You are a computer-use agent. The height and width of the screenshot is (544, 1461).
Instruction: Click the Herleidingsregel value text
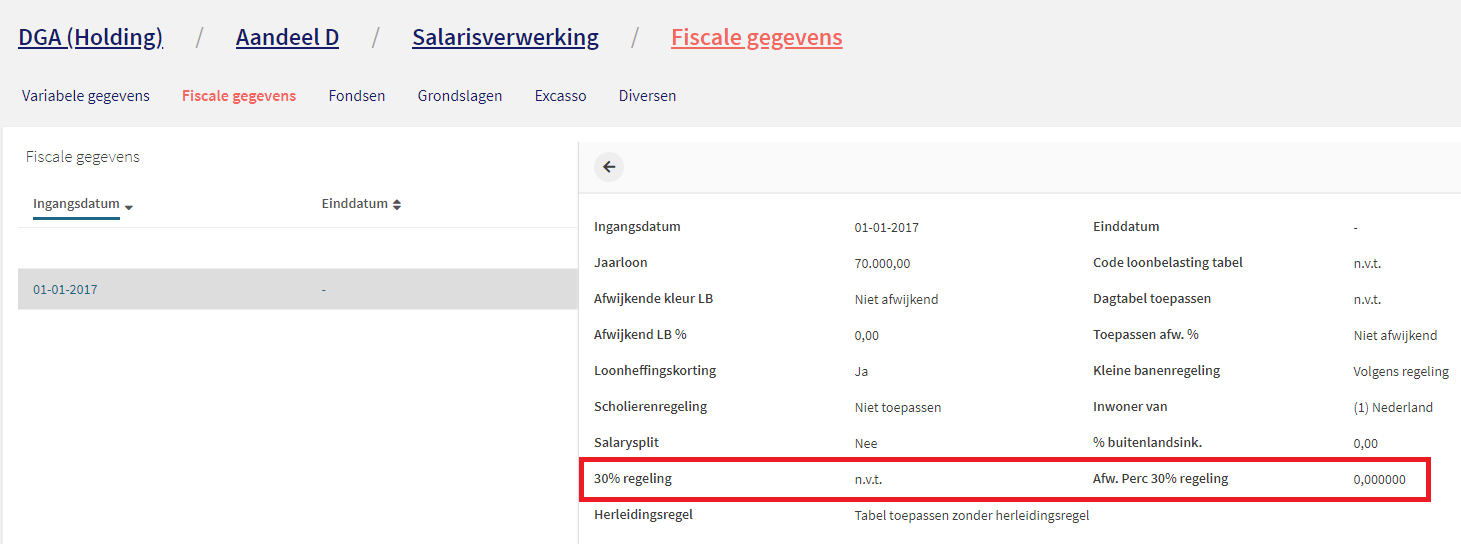(971, 516)
